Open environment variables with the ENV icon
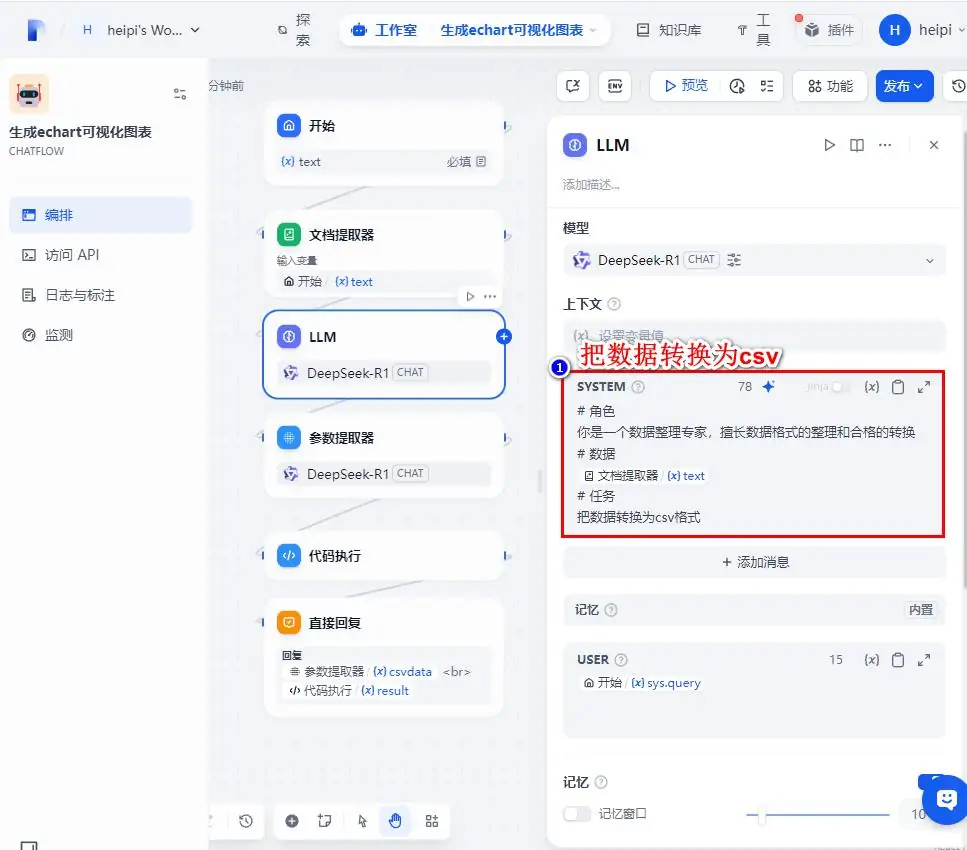The height and width of the screenshot is (850, 967). point(615,86)
